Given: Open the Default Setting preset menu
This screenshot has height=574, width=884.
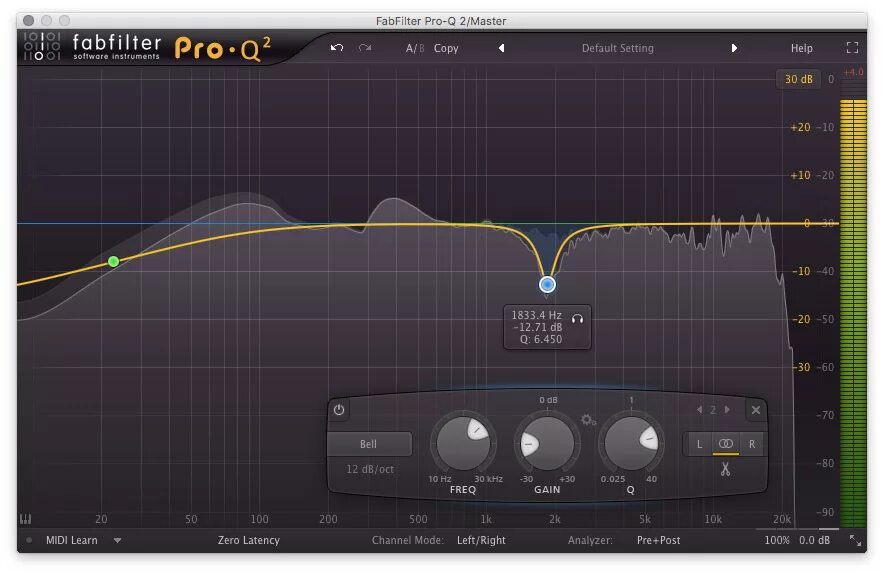Looking at the screenshot, I should (x=617, y=48).
